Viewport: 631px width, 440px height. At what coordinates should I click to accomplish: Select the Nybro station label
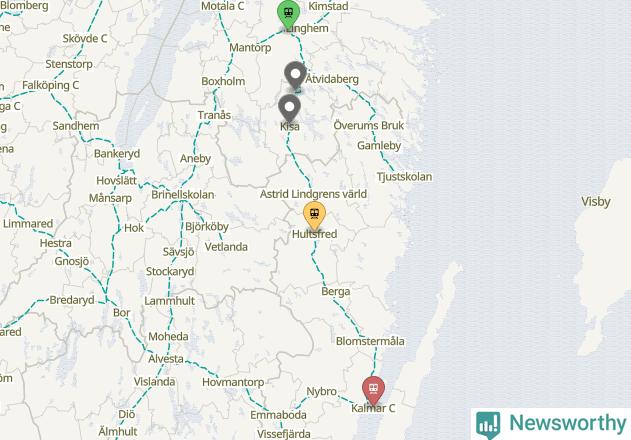[321, 391]
